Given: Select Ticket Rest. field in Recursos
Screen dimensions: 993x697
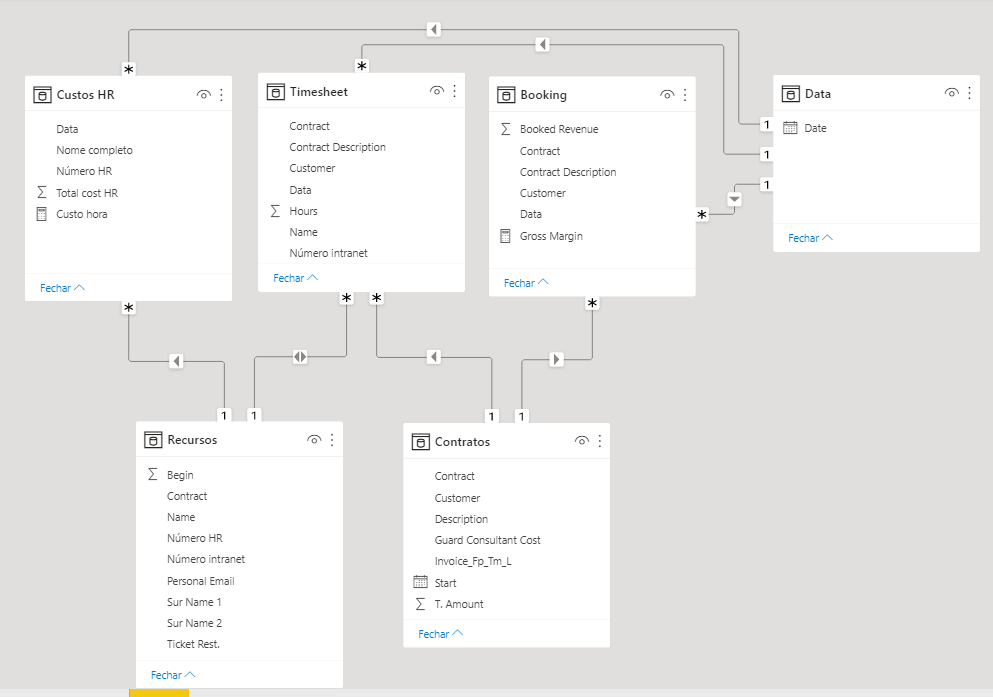Looking at the screenshot, I should (193, 644).
